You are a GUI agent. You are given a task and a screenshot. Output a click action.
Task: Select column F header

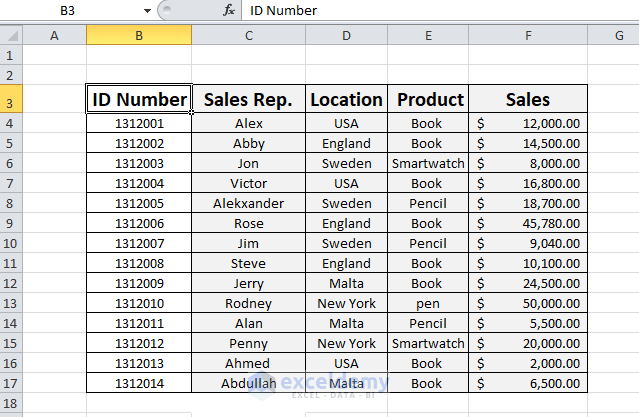528,35
